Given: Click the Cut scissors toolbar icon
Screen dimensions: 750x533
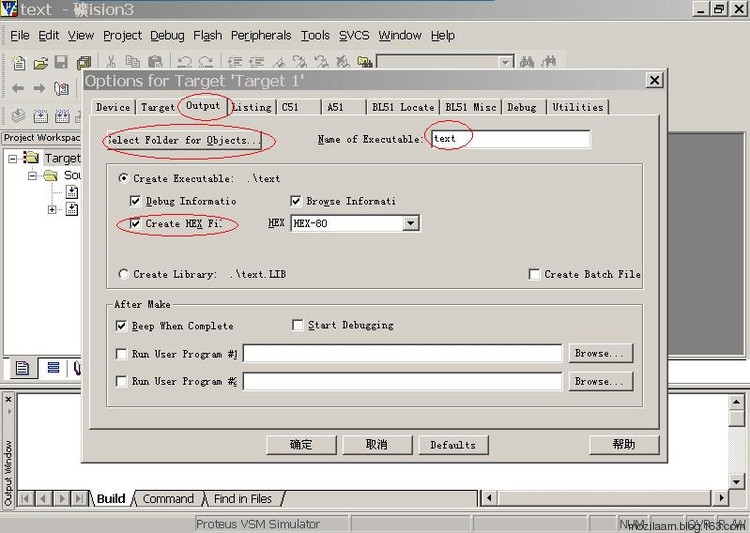Looking at the screenshot, I should tap(111, 62).
